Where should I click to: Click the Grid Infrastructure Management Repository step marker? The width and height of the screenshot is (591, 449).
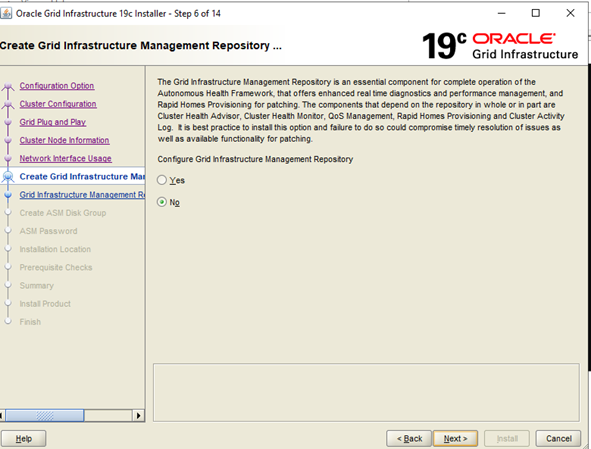tap(8, 195)
